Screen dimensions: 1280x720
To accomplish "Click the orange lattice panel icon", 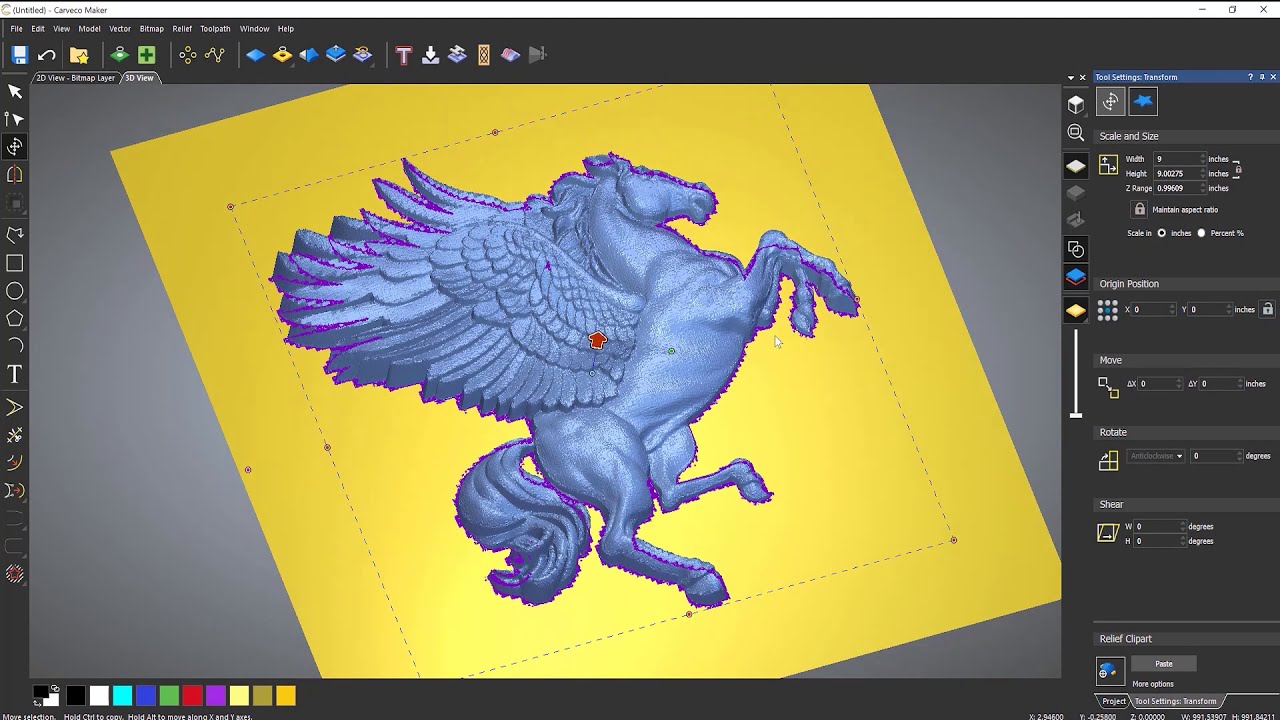I will (484, 55).
